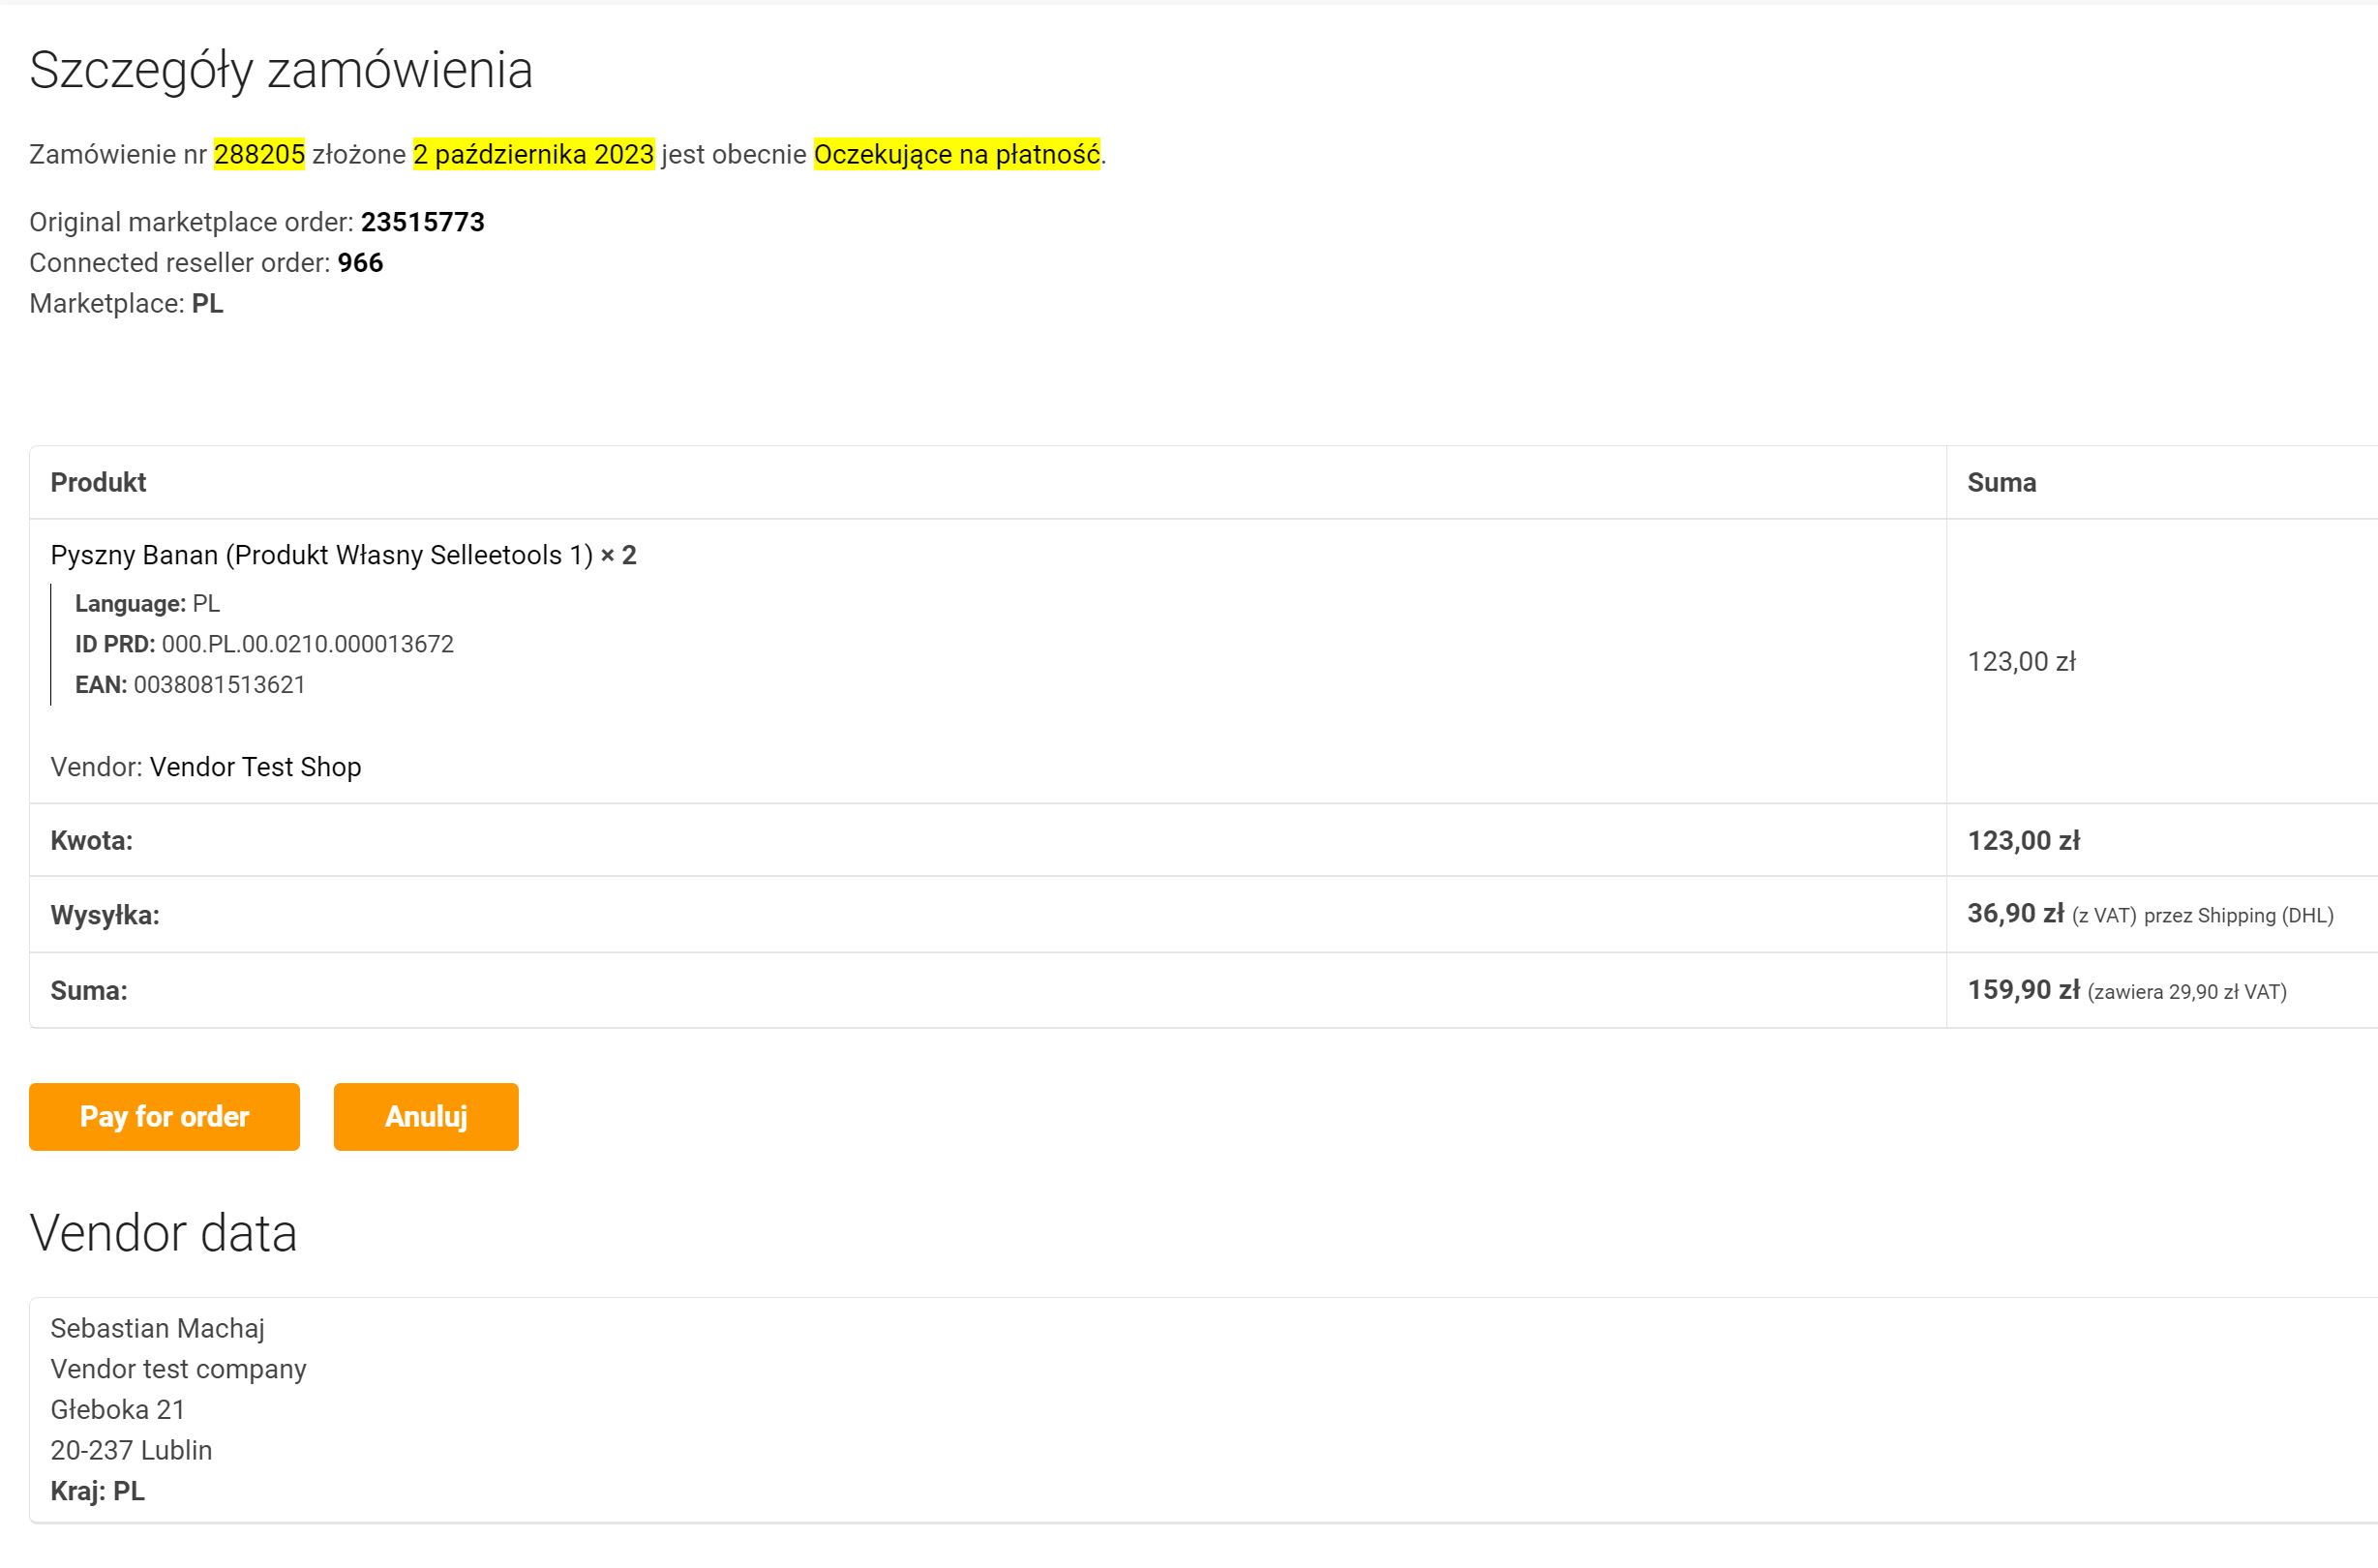2378x1568 pixels.
Task: Click status Oczekujące na płatność
Action: 956,155
